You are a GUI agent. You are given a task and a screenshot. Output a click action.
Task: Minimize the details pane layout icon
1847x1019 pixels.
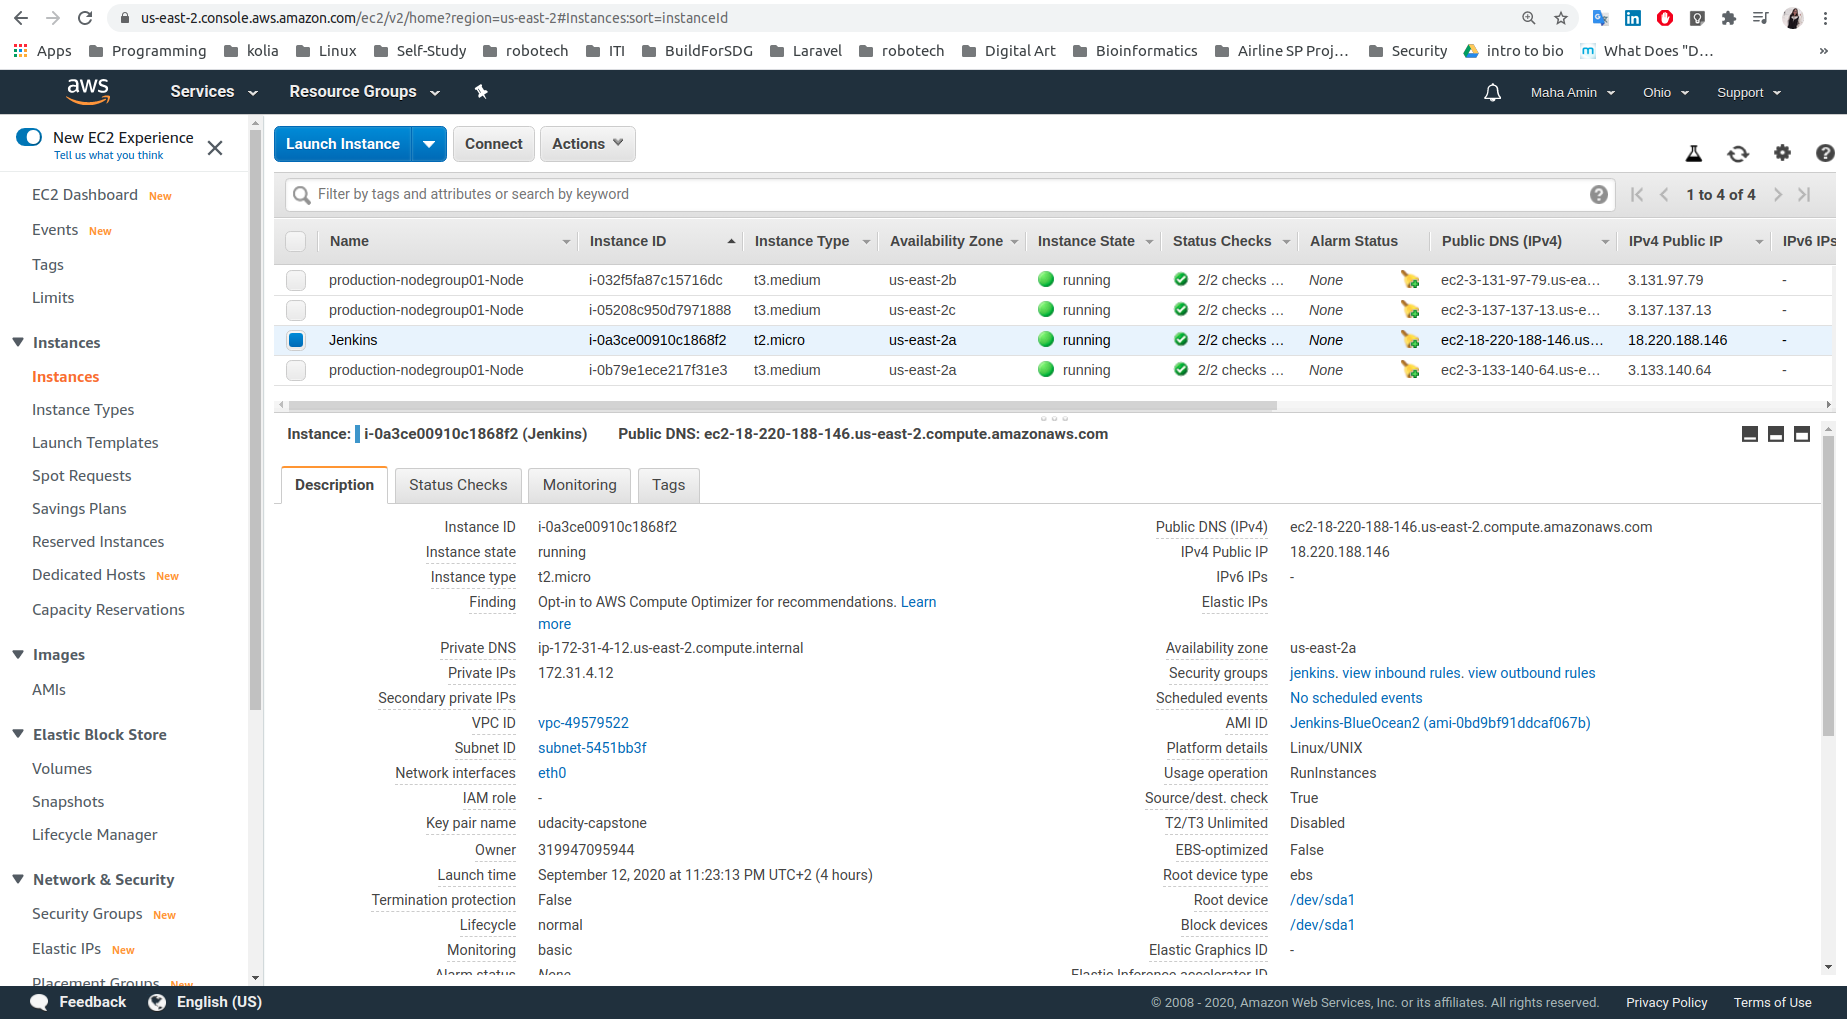tap(1750, 434)
